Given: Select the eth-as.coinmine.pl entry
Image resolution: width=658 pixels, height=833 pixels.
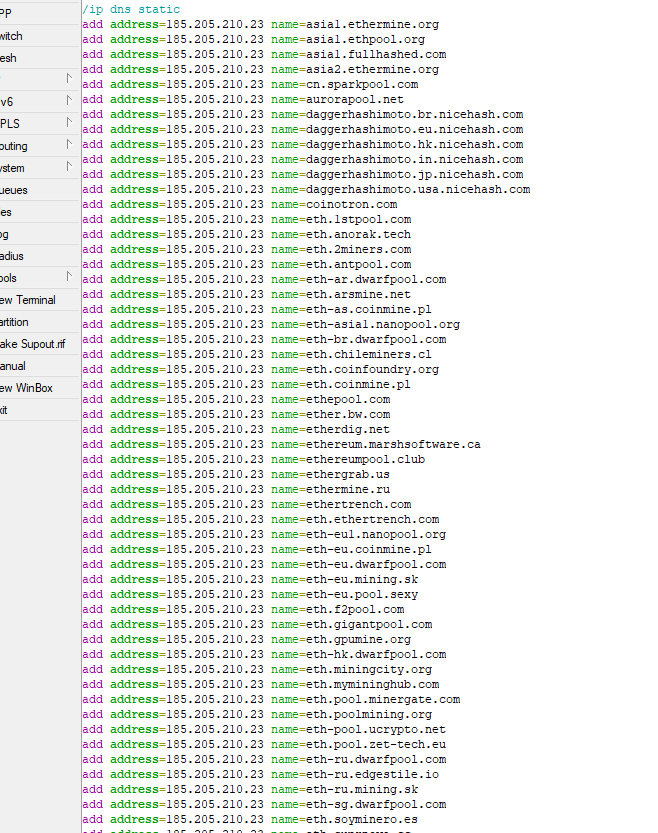Looking at the screenshot, I should (x=257, y=309).
